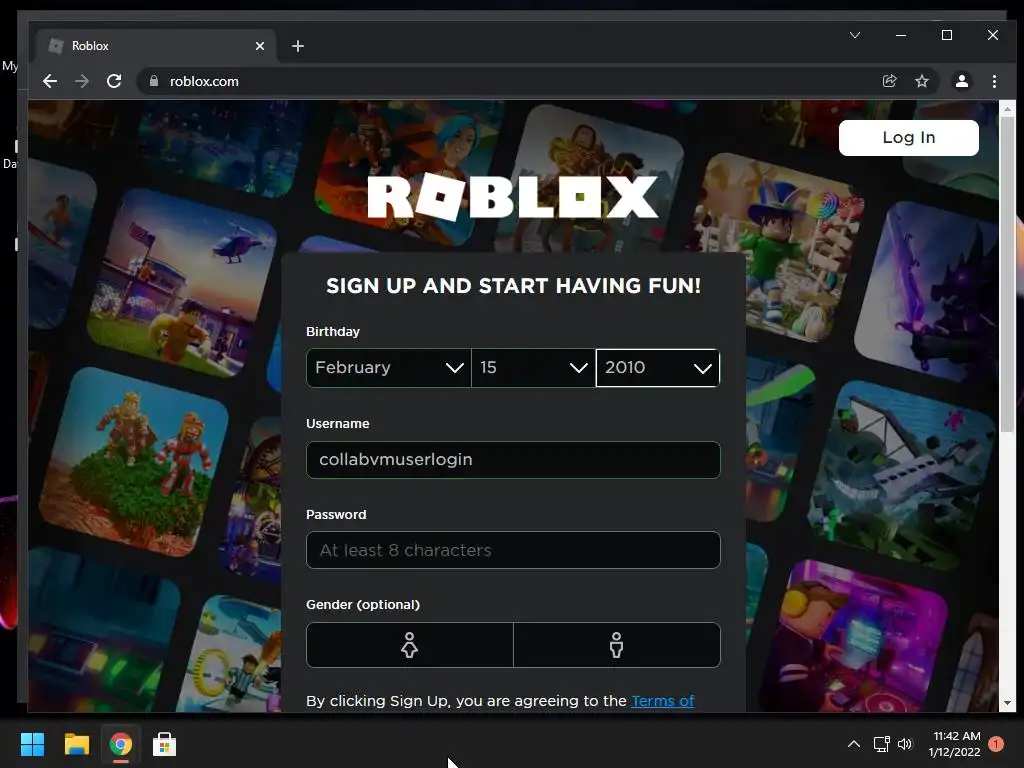Open the Windows Start menu
This screenshot has height=768, width=1024.
pos(32,744)
